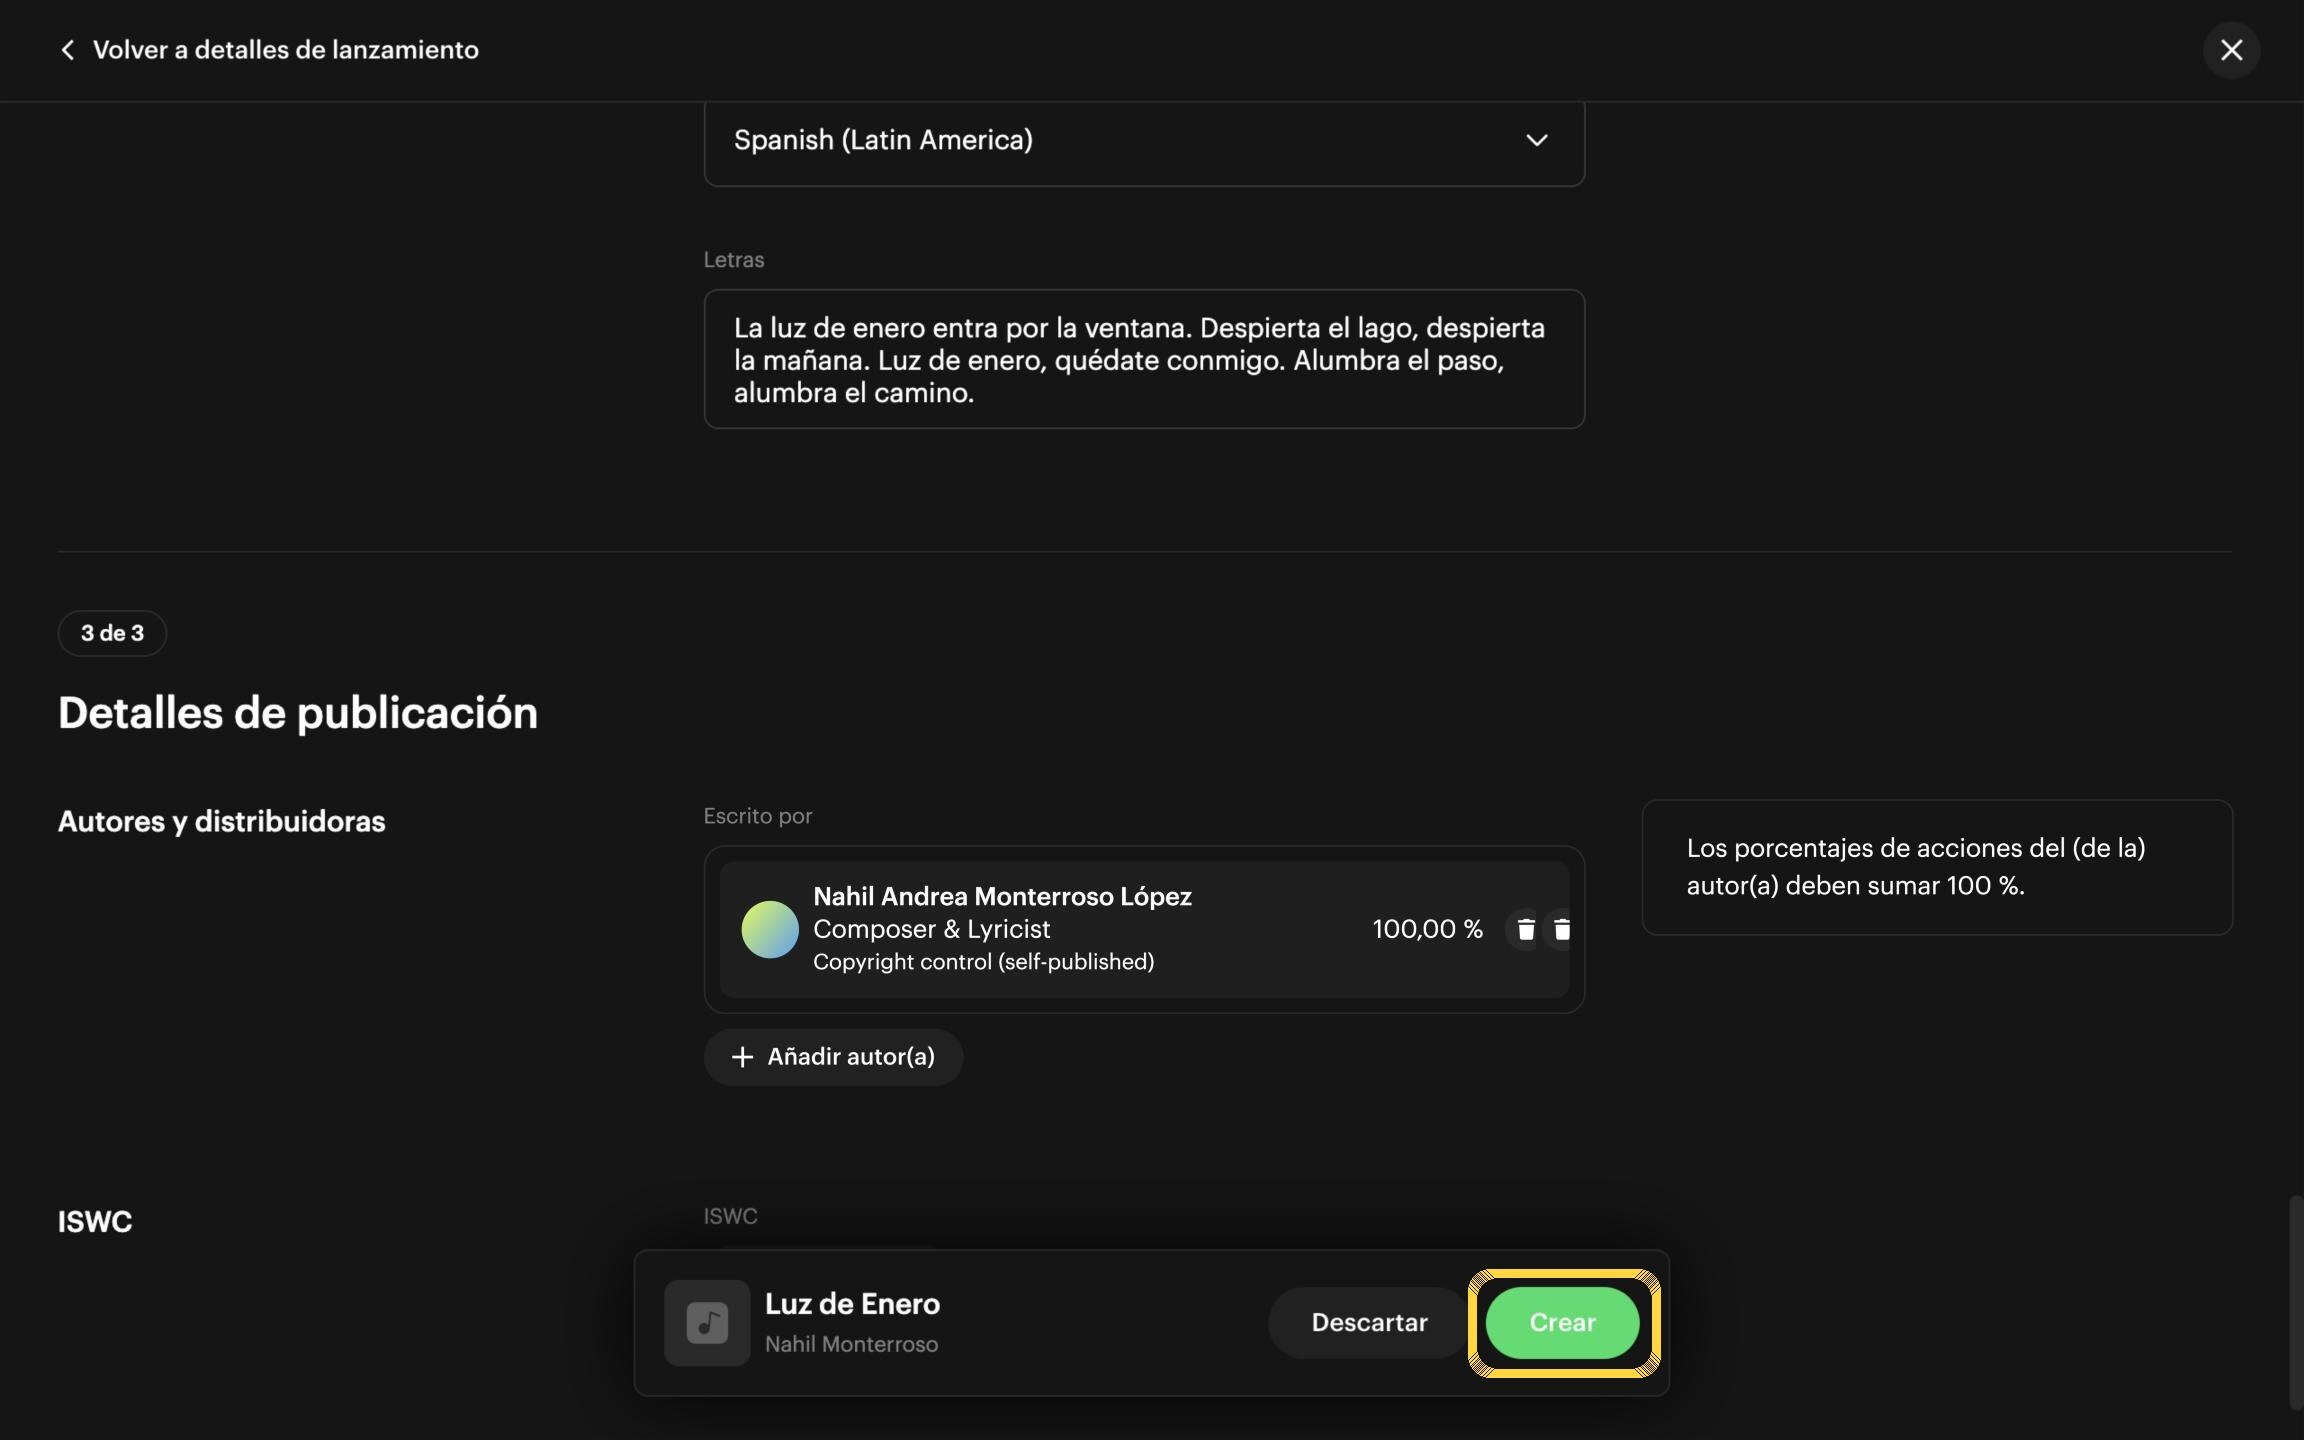Click the music note thumbnail for Luz de Enero
This screenshot has width=2304, height=1440.
tap(707, 1323)
